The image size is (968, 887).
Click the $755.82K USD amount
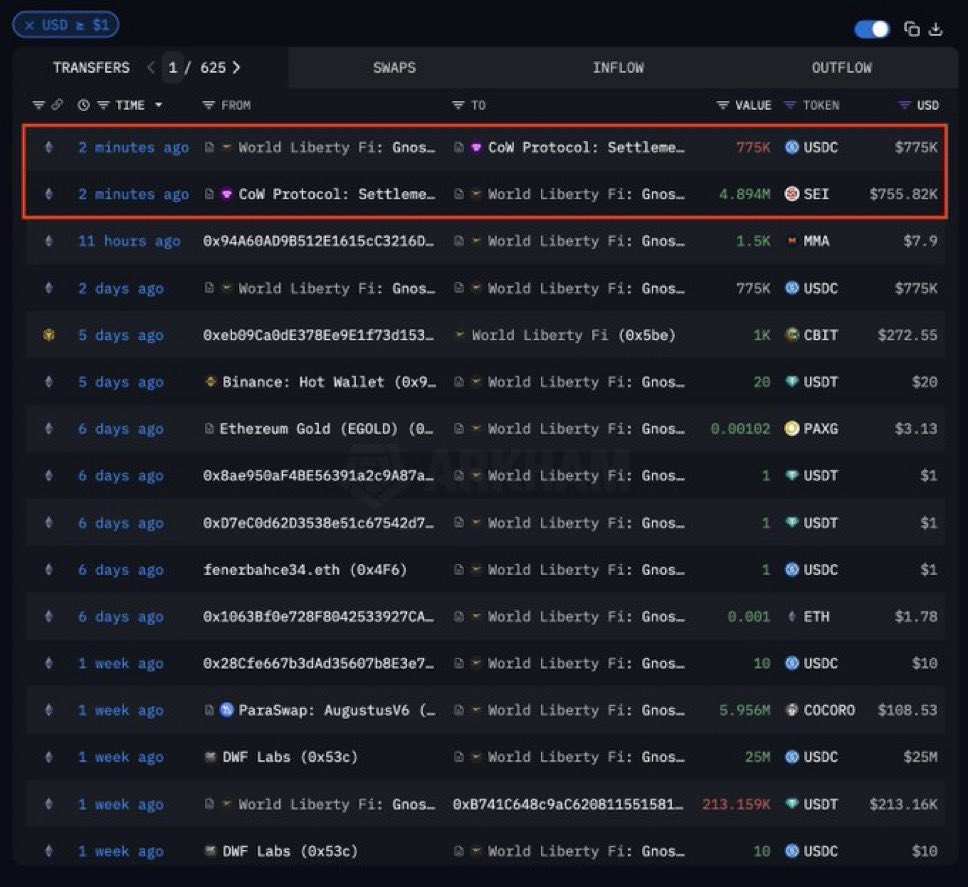pos(903,194)
